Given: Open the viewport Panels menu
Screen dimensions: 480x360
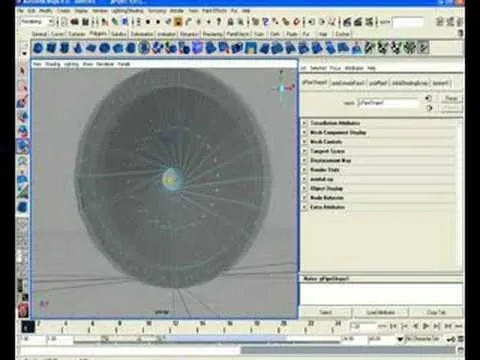Looking at the screenshot, I should (124, 64).
